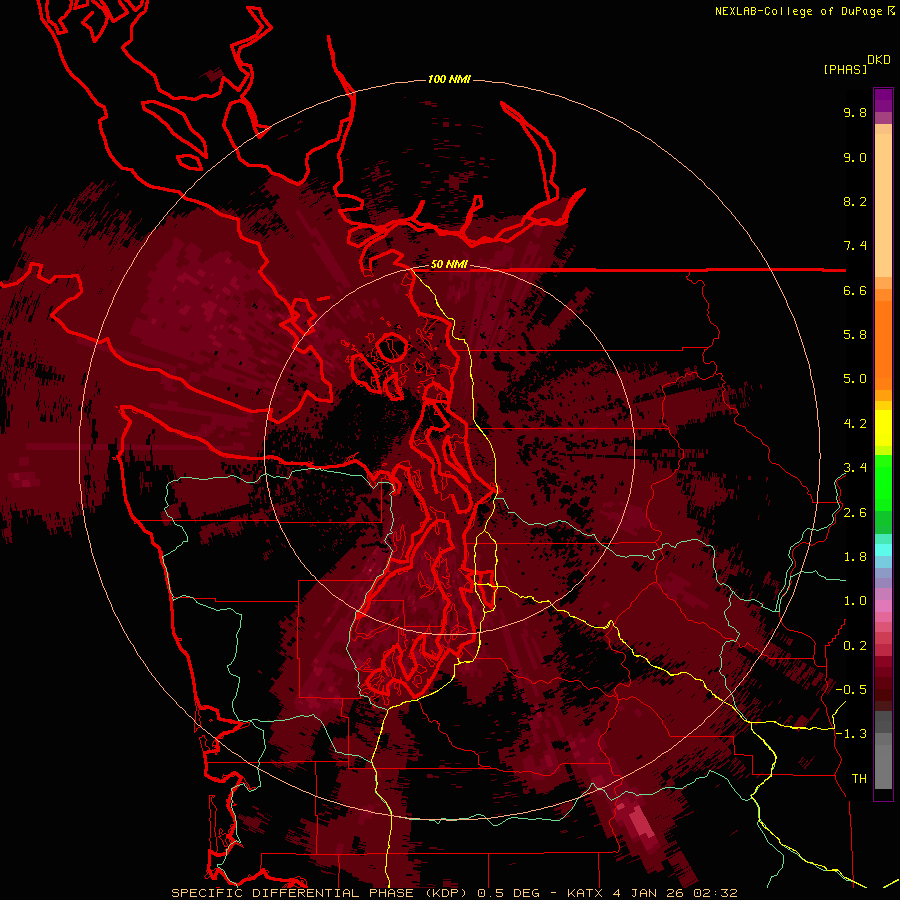Click the 6.6 legend value

855,290
